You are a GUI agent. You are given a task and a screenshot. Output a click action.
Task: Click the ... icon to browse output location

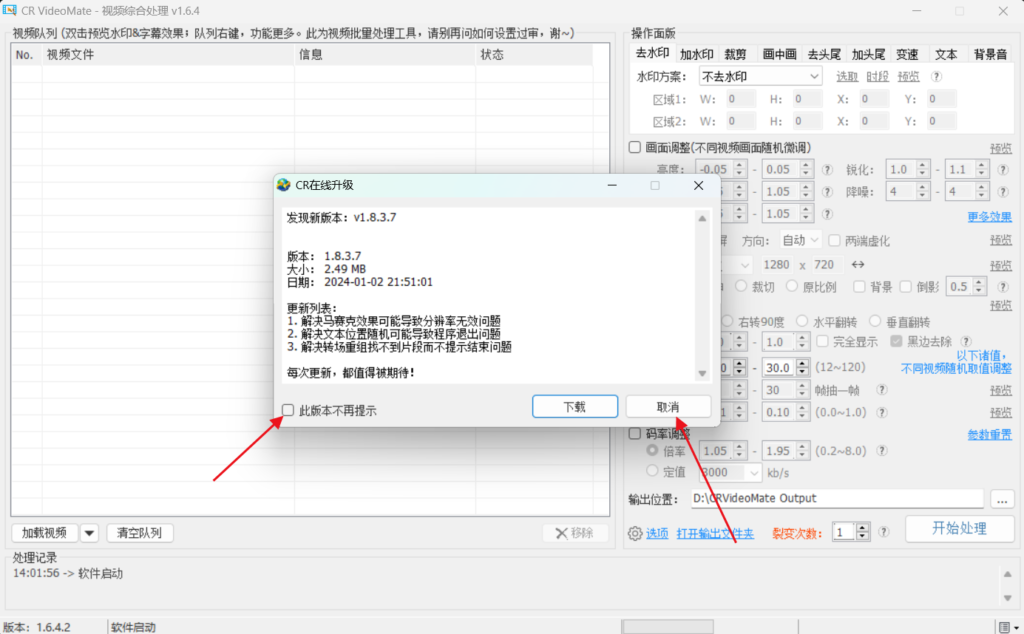coord(1000,499)
